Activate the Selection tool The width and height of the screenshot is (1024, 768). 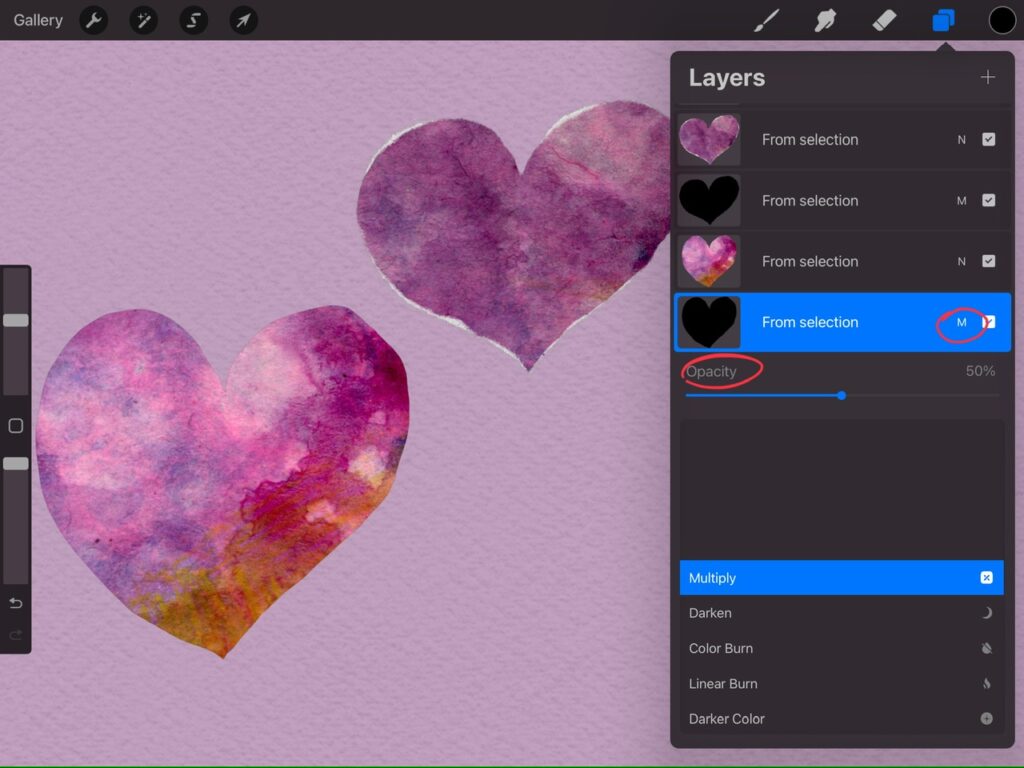click(193, 20)
